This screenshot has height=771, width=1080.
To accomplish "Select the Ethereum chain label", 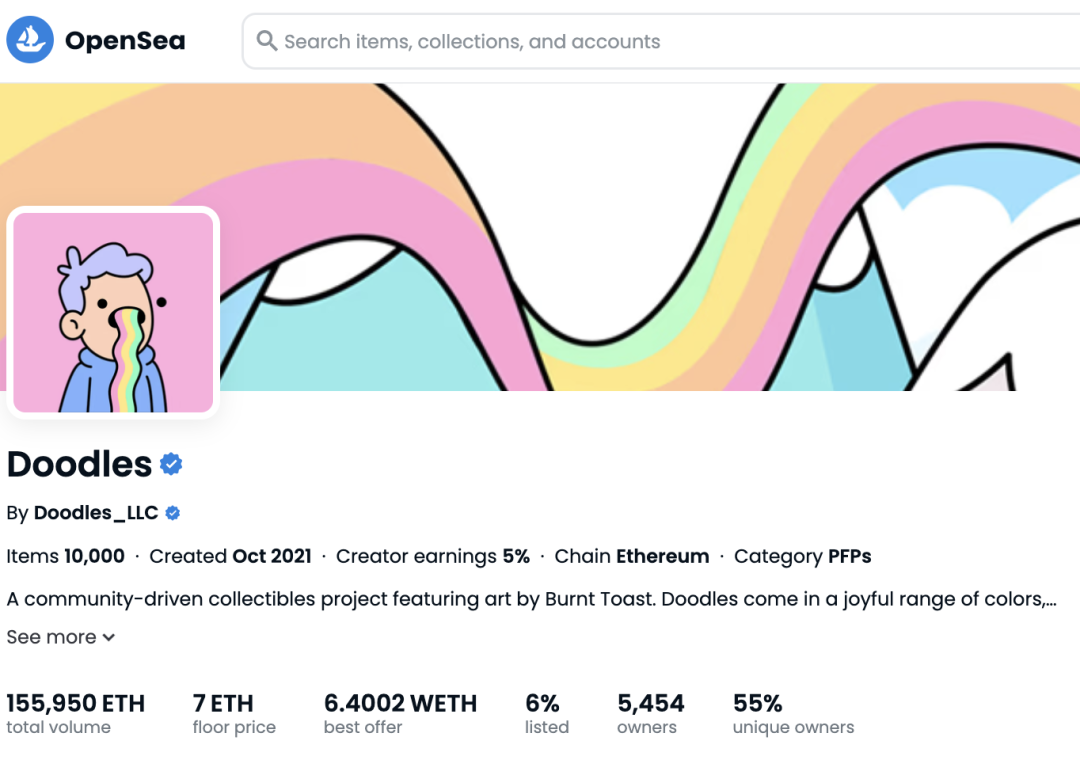I will coord(662,556).
